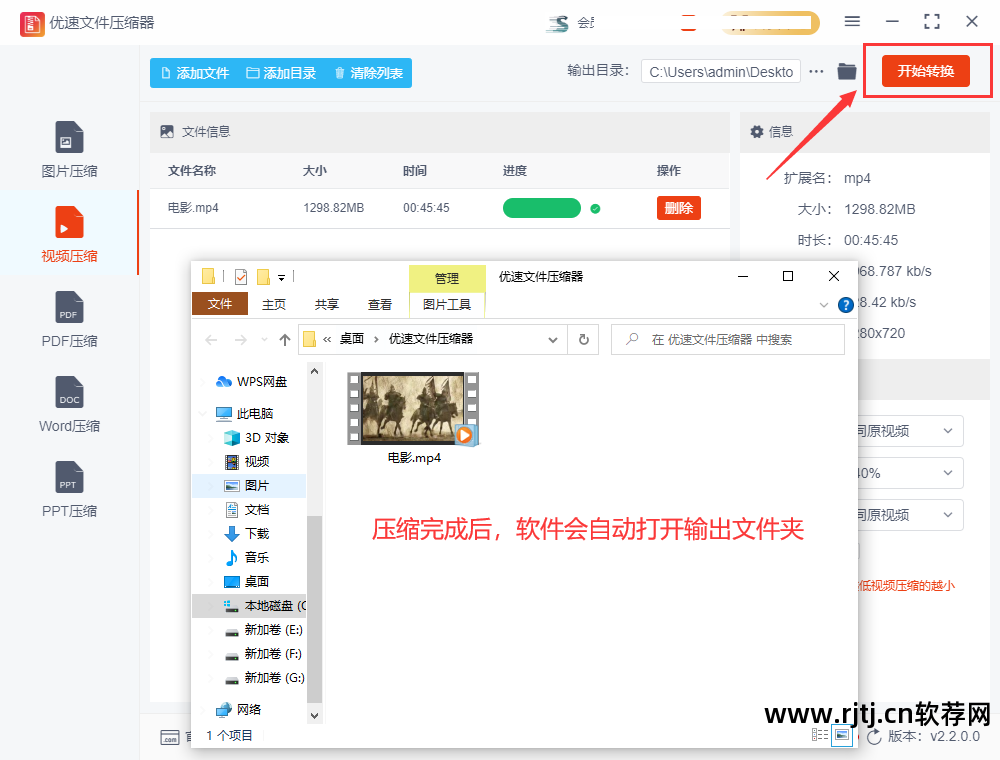Open Explorer help question mark icon
This screenshot has height=760, width=1000.
coord(845,305)
